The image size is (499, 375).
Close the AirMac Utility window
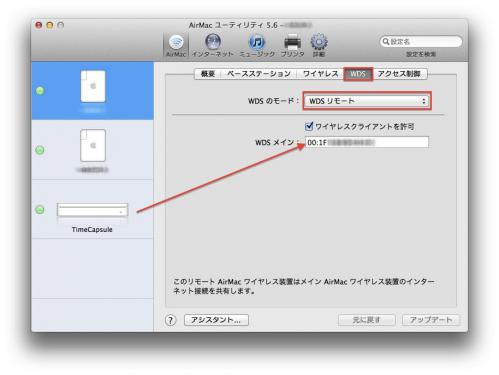point(39,25)
